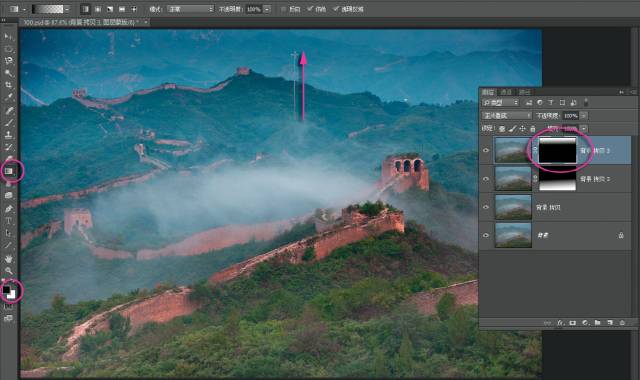Create a new layer group
The image size is (640, 380).
coord(597,322)
